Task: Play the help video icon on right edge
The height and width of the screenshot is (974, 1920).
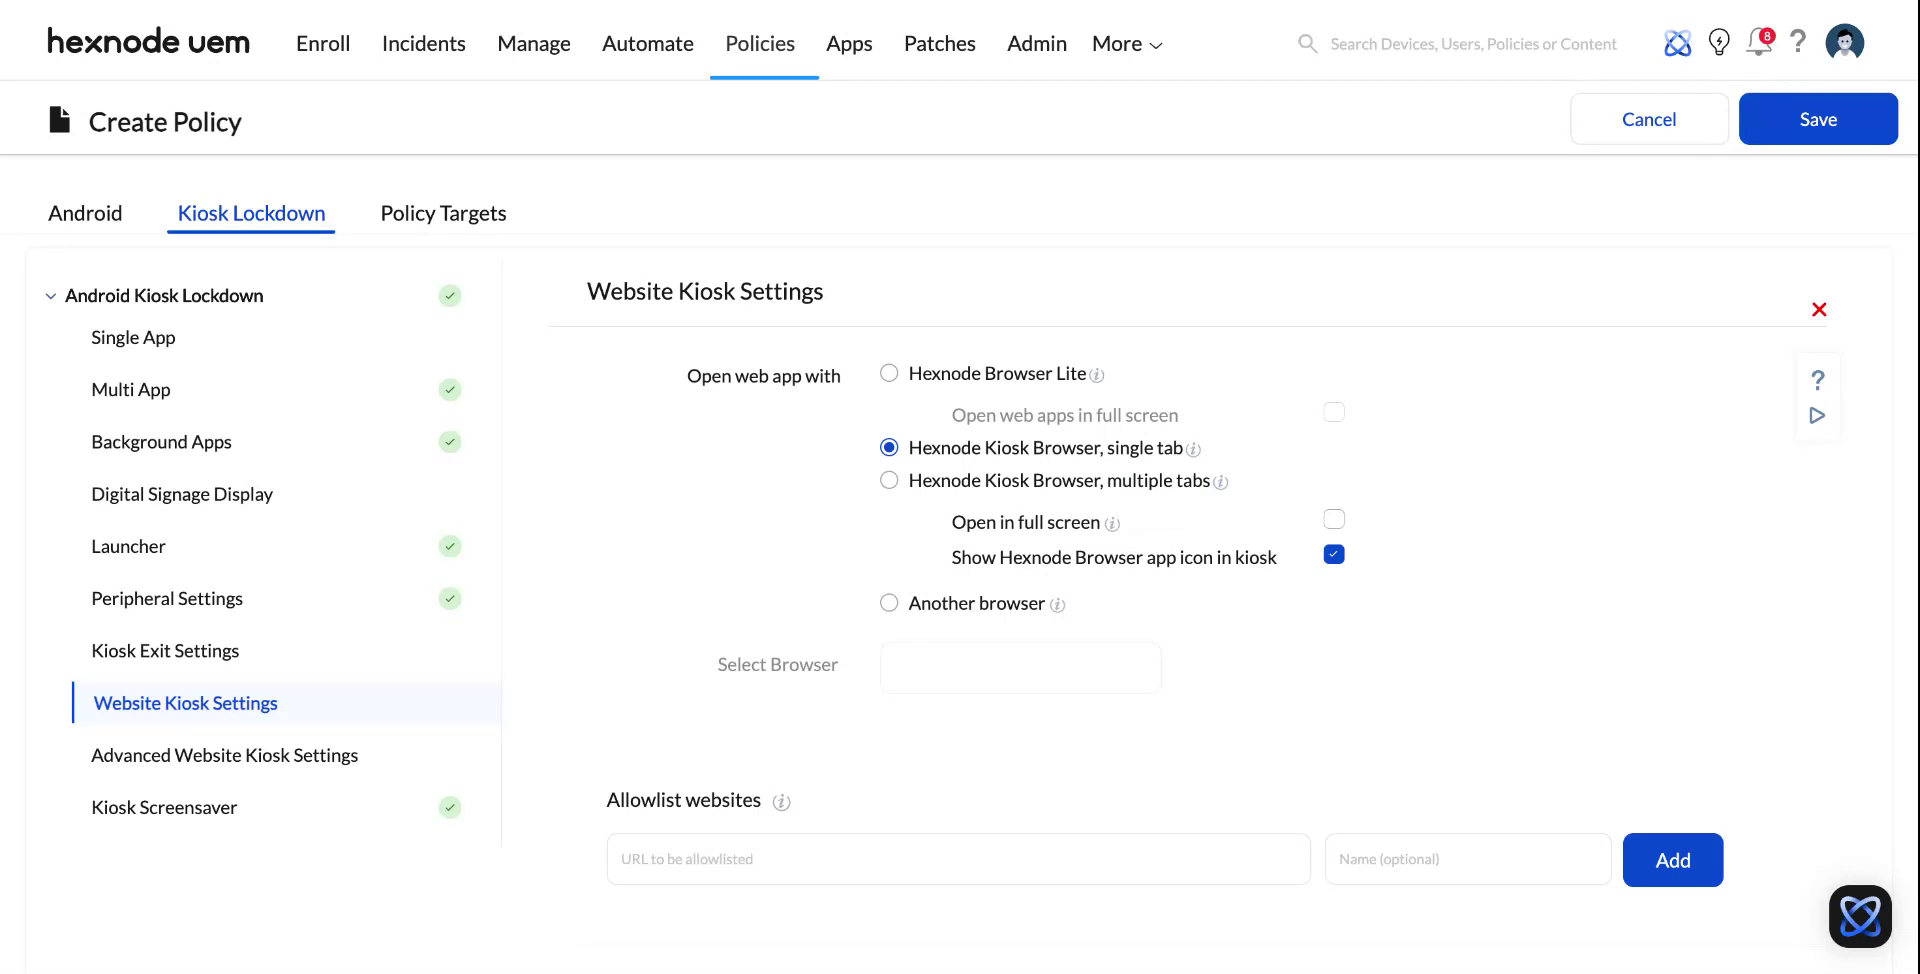Action: pos(1818,416)
